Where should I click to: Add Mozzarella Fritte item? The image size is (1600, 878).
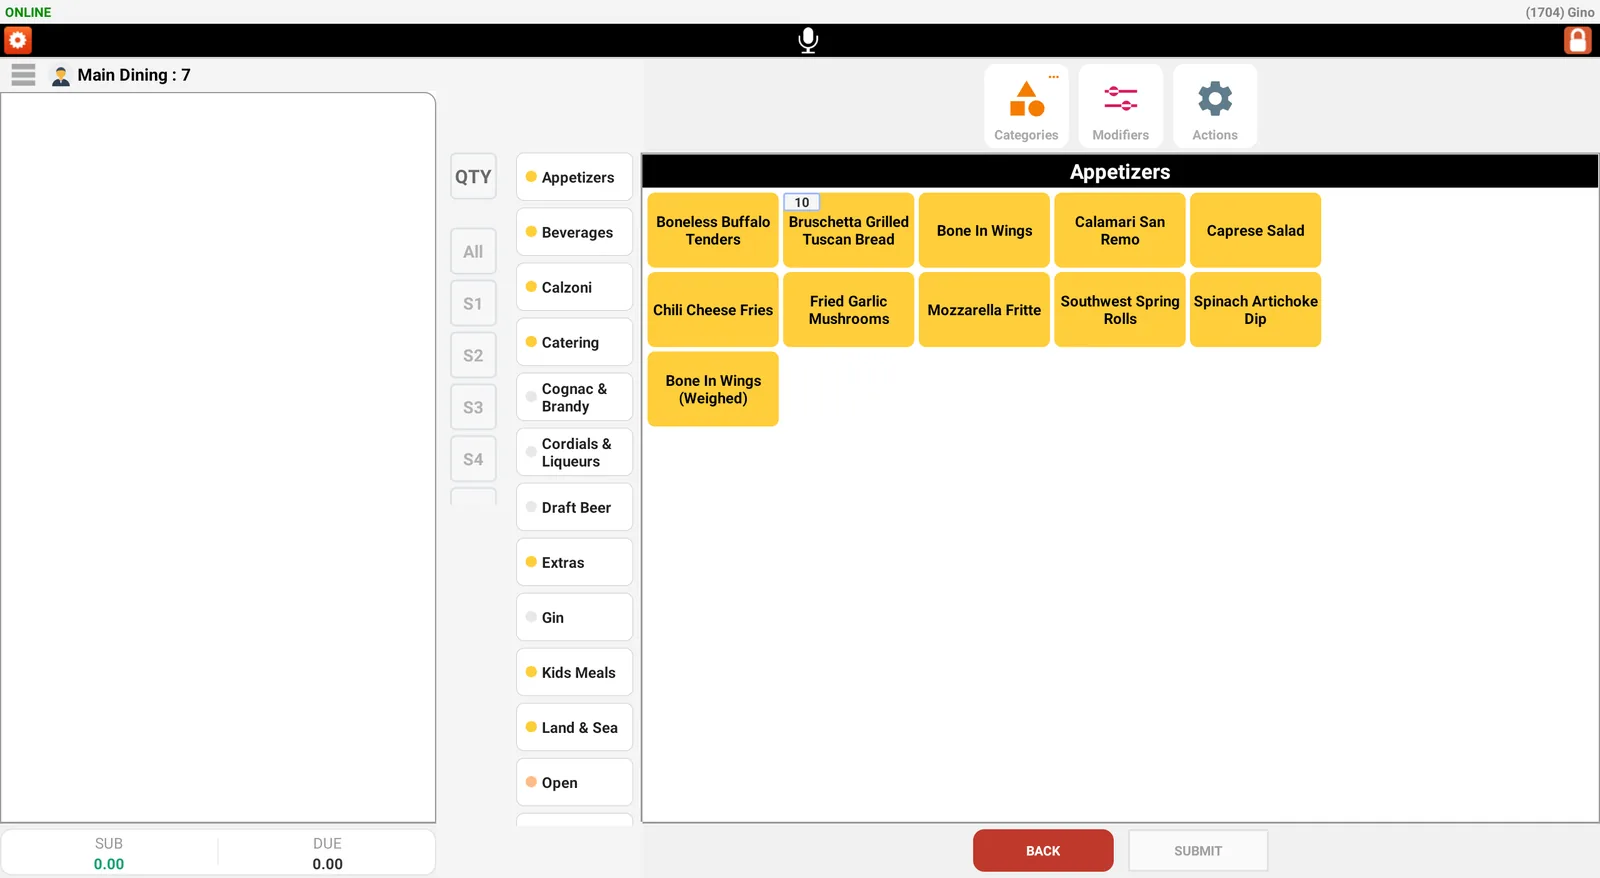[x=984, y=310]
